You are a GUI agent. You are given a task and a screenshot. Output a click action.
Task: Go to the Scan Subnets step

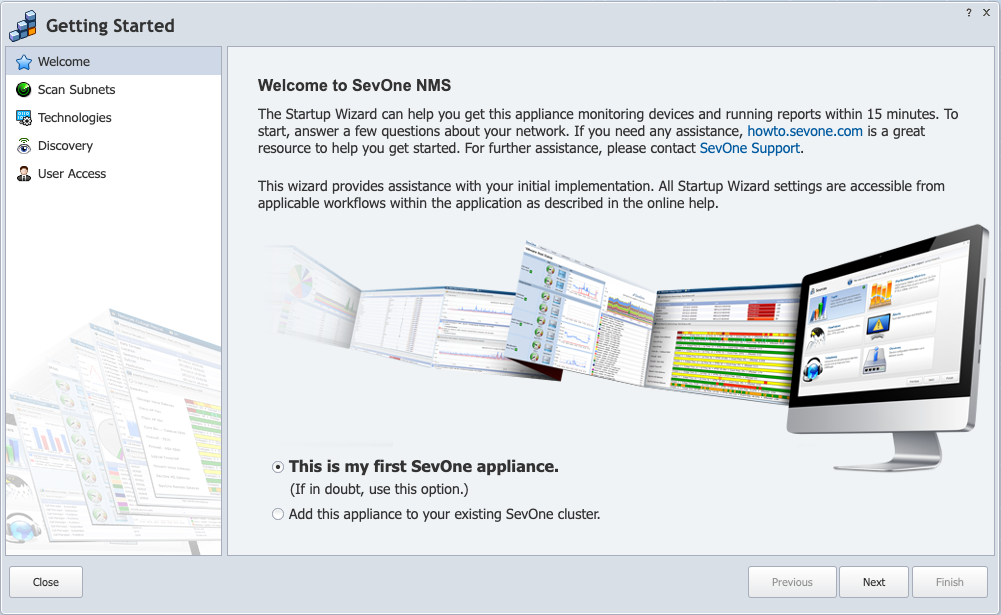pos(114,90)
